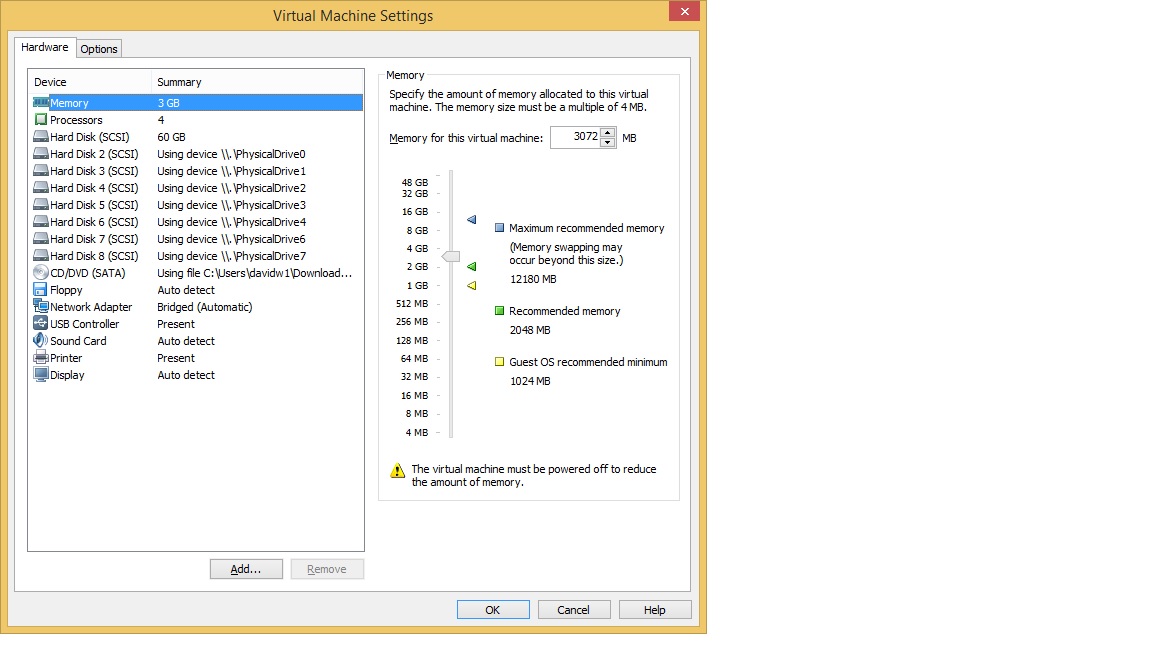The image size is (1152, 648).
Task: Click the blue maximum recommended memory marker
Action: point(472,219)
